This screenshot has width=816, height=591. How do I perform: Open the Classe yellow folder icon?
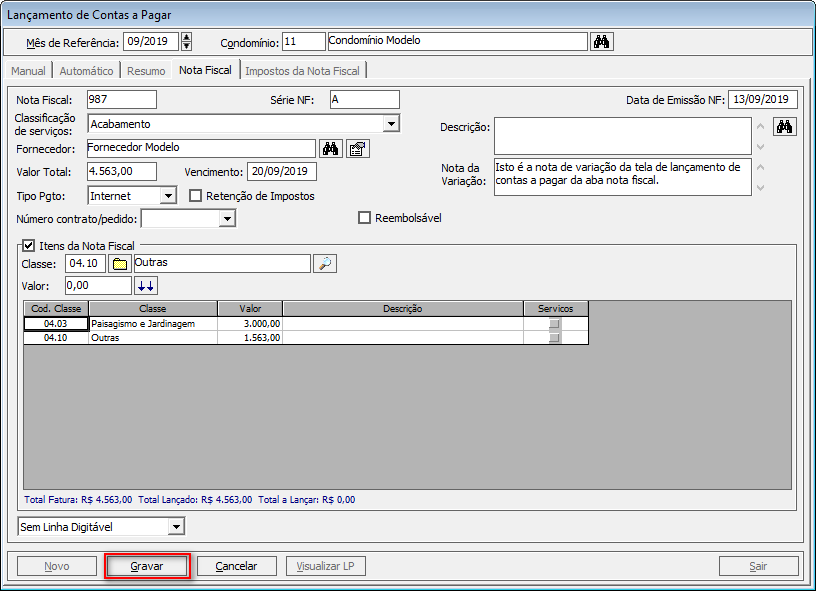pyautogui.click(x=120, y=264)
